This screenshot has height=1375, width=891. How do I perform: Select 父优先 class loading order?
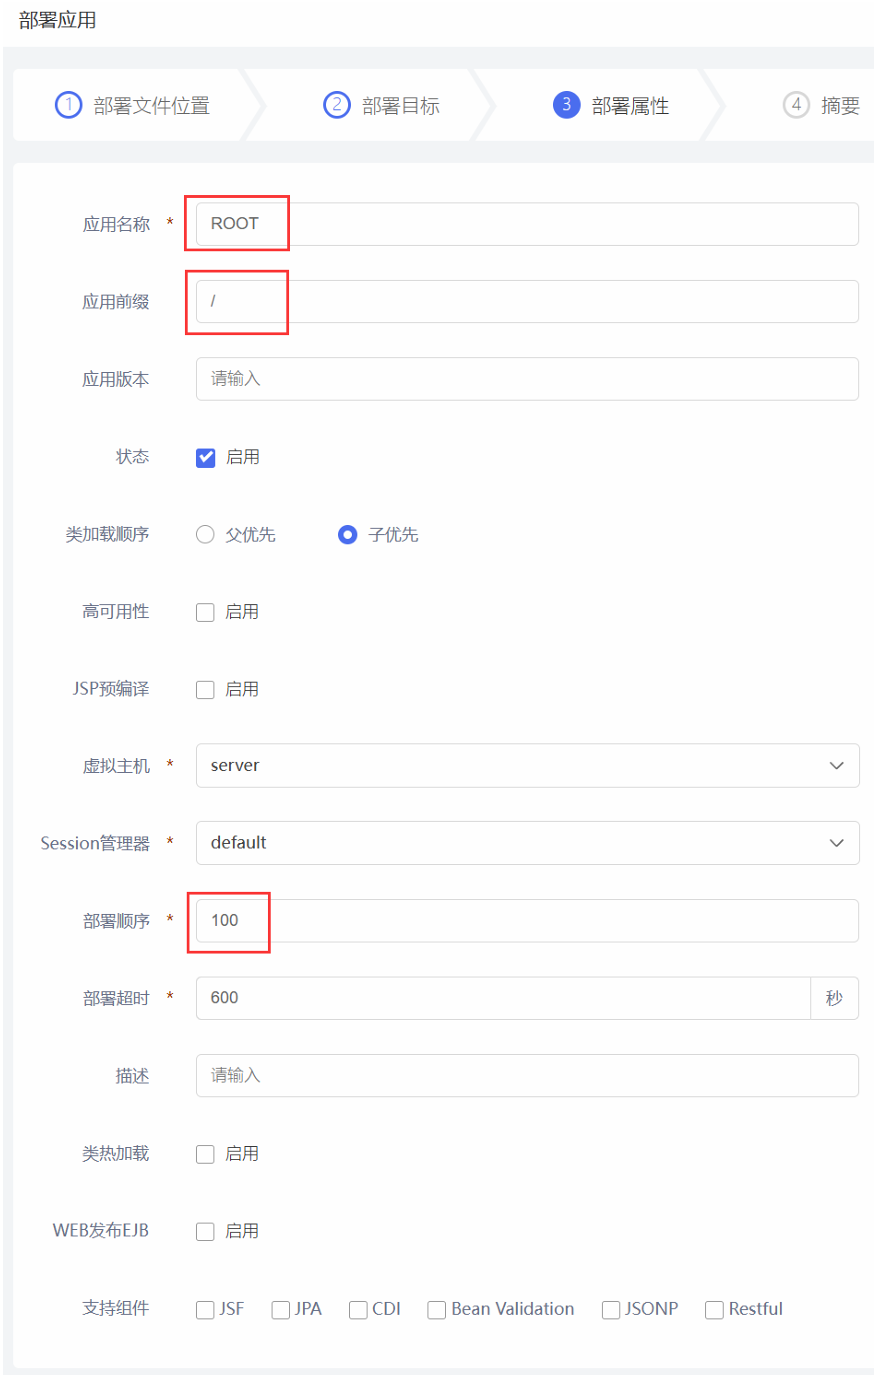pyautogui.click(x=206, y=535)
